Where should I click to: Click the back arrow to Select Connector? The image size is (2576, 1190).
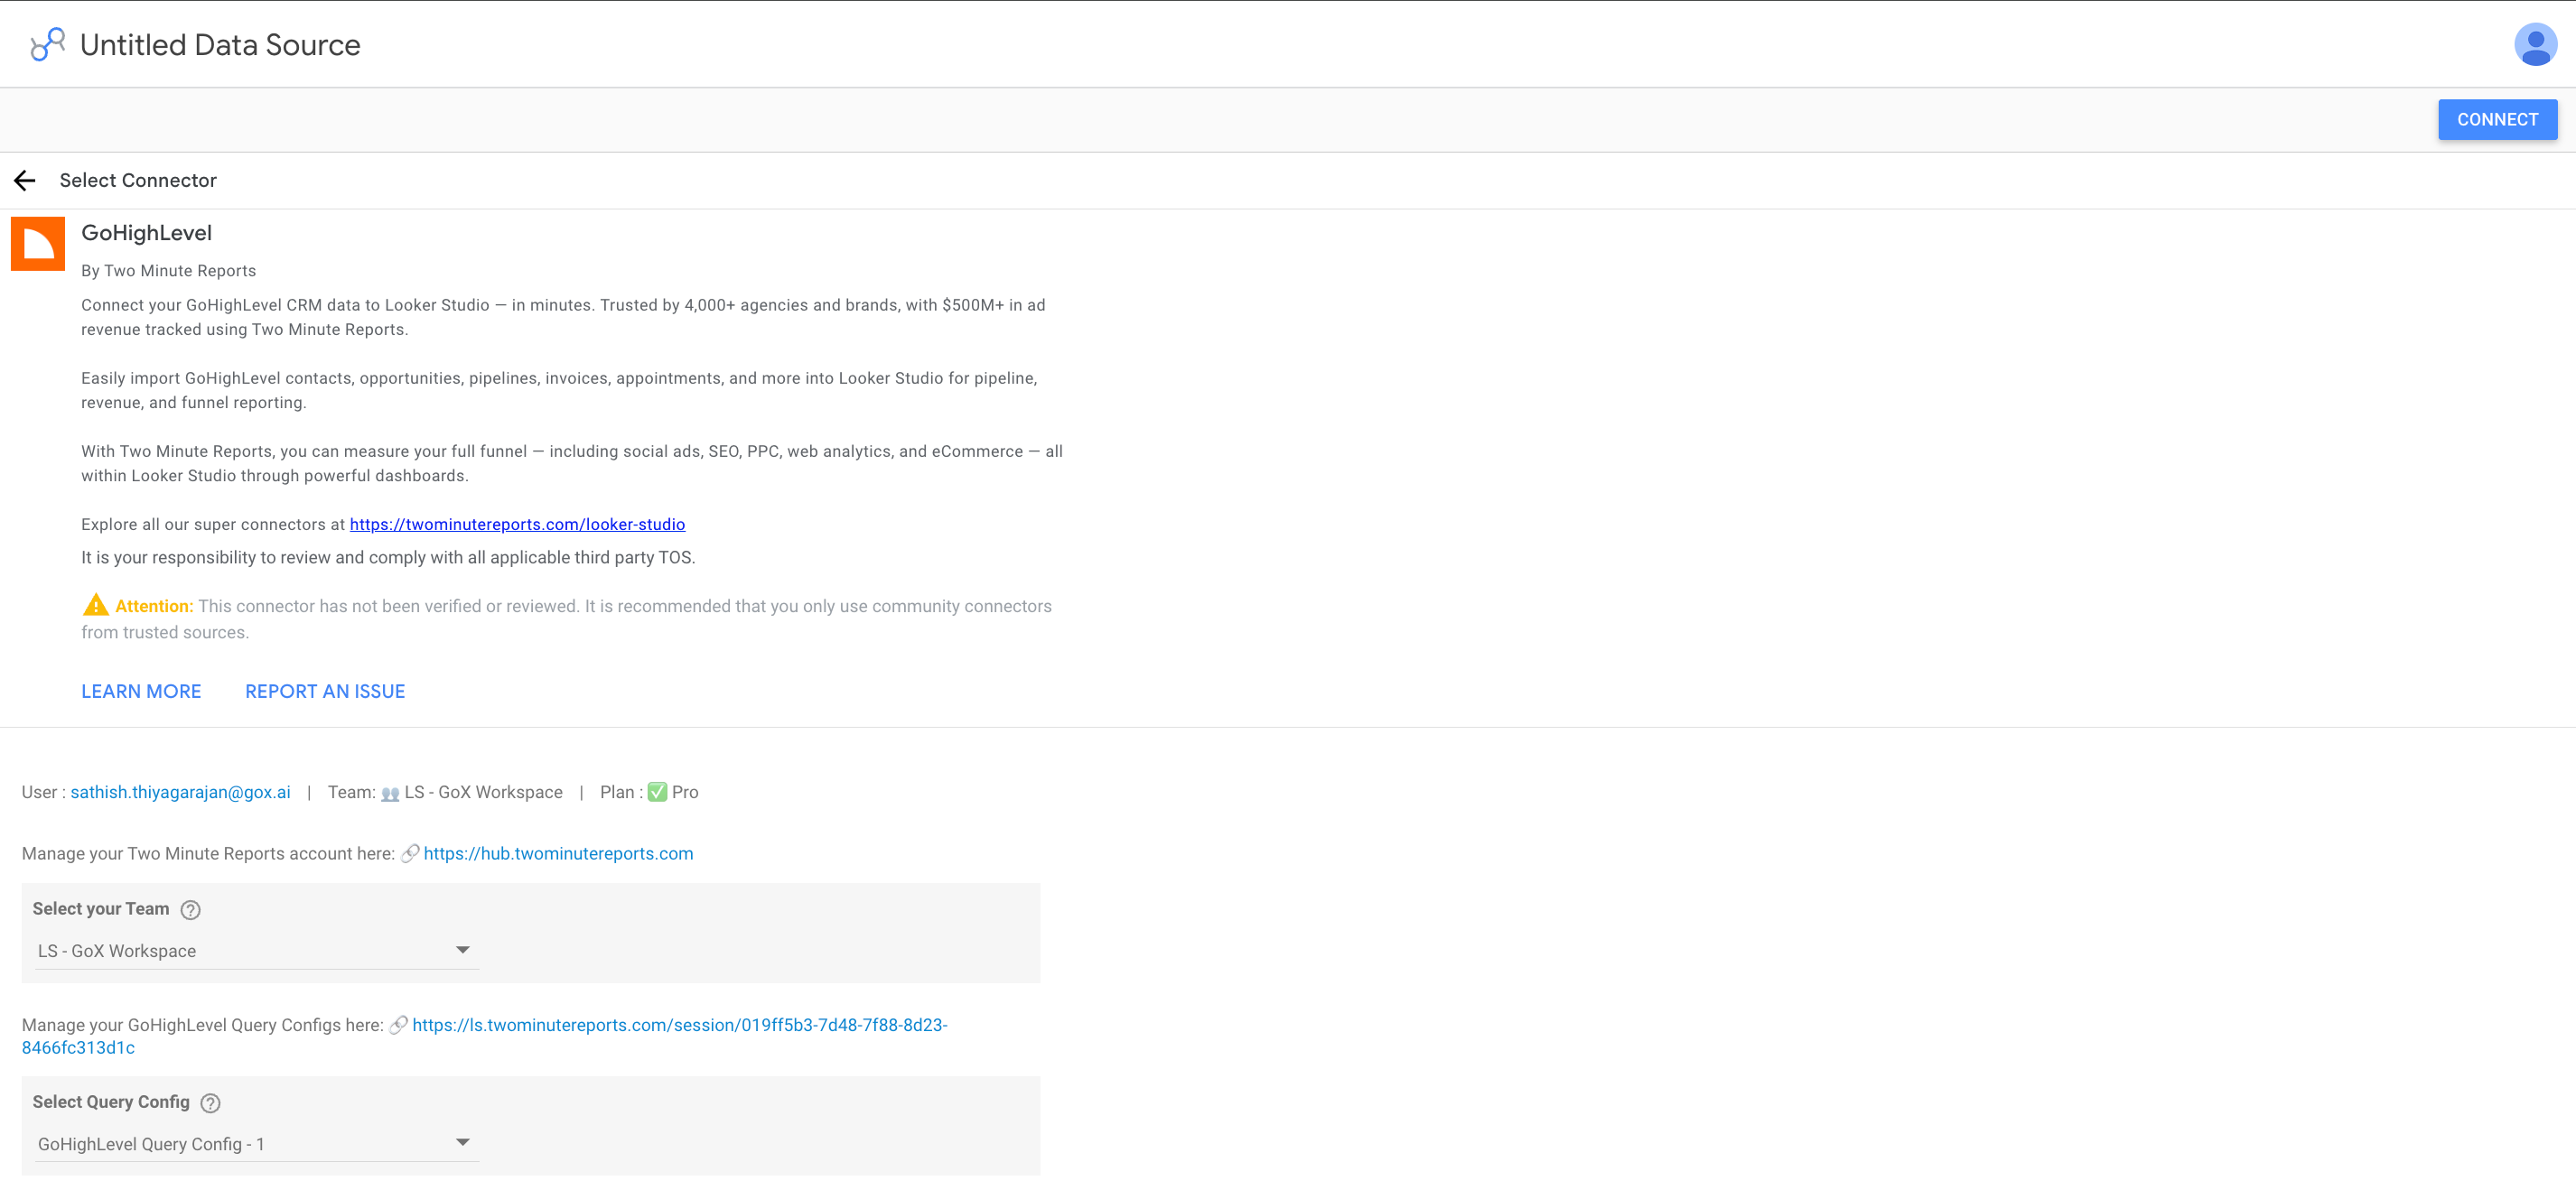point(25,180)
